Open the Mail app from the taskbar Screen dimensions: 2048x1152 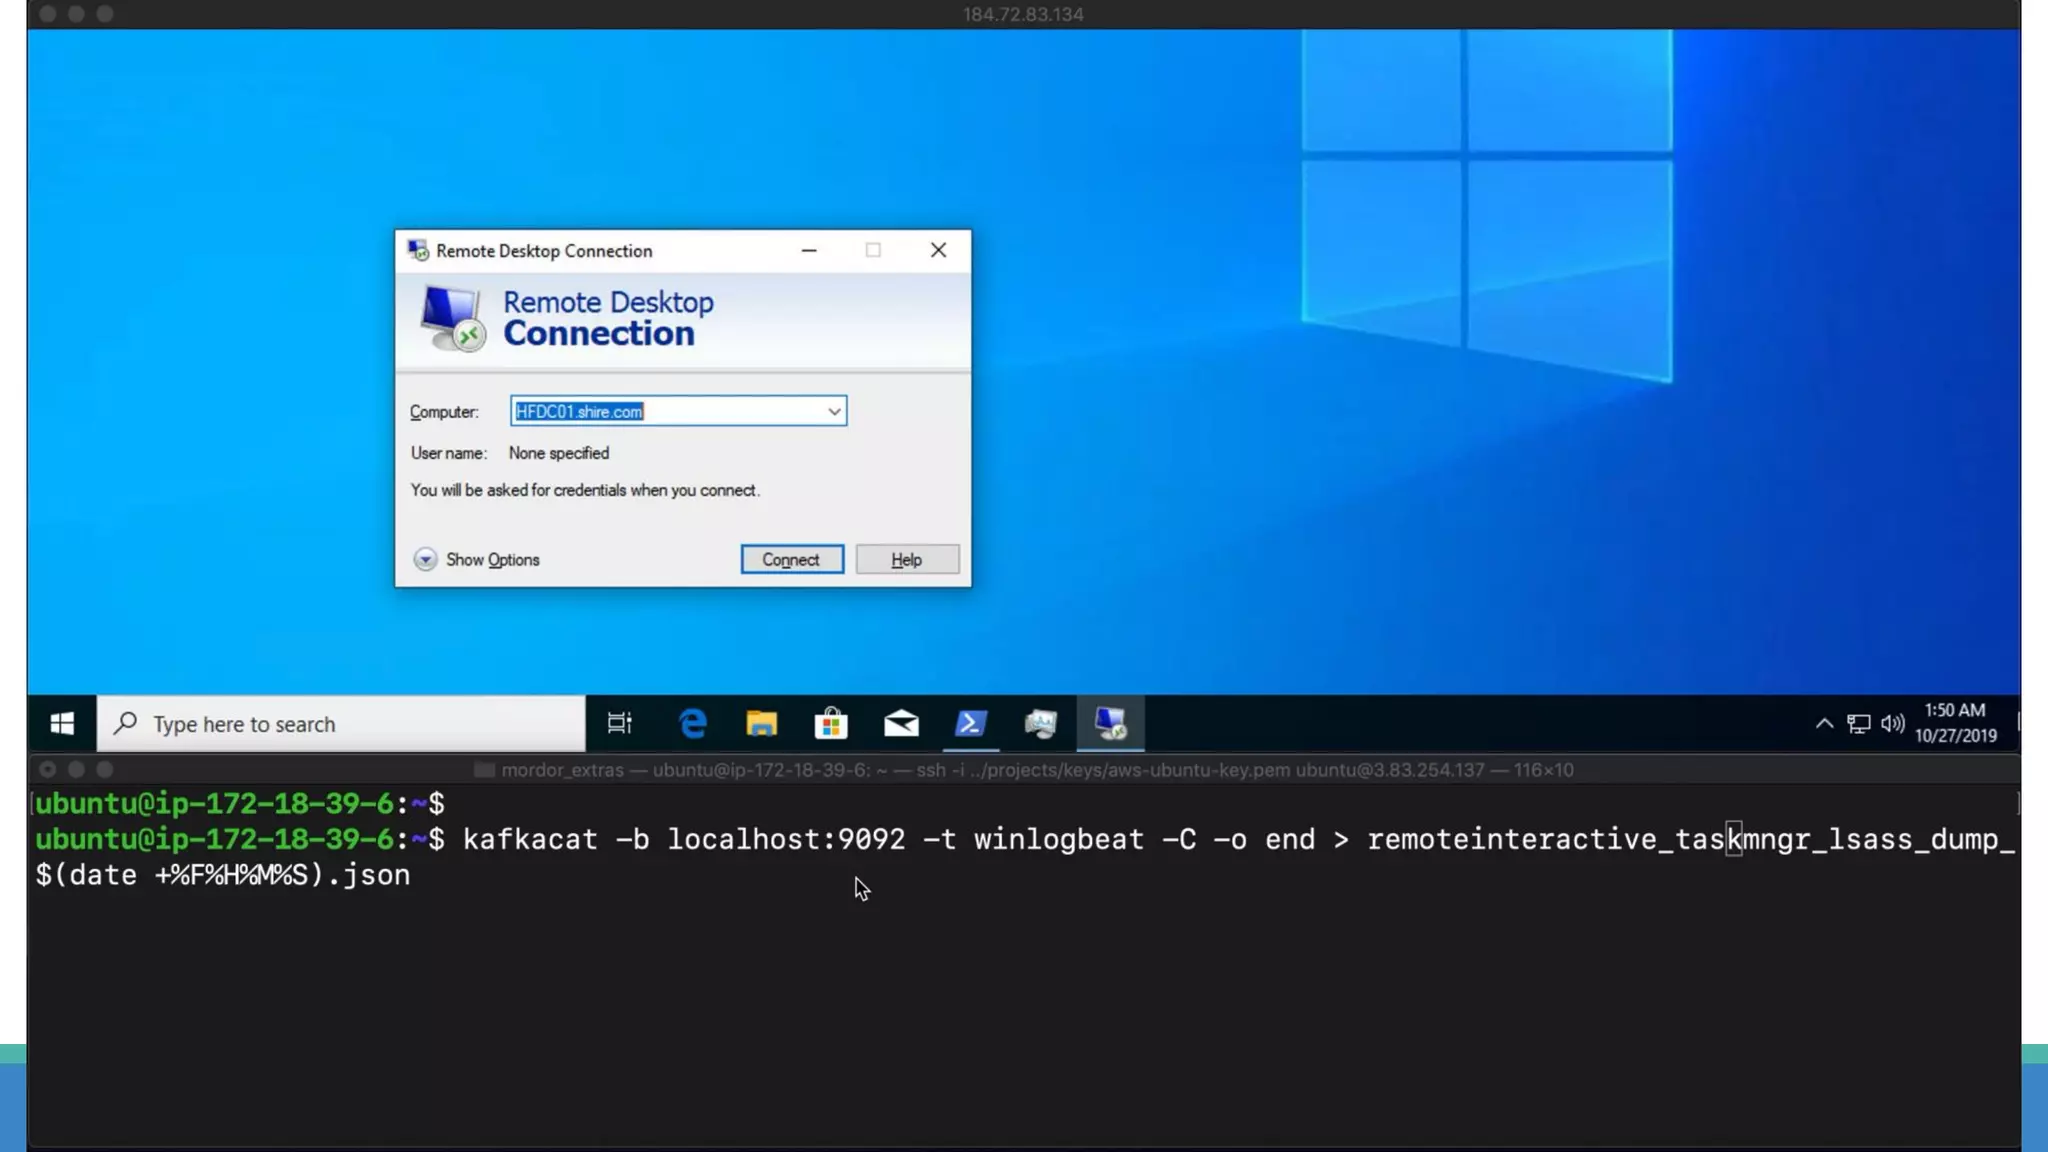[901, 723]
